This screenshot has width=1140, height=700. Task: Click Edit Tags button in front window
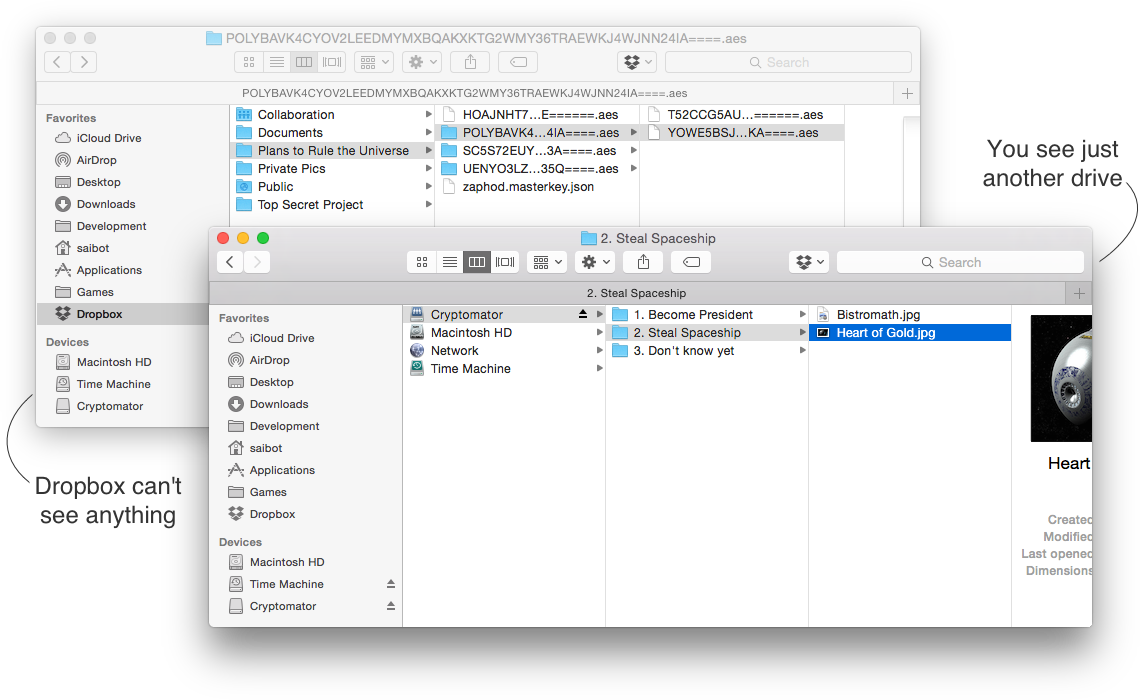(x=691, y=262)
